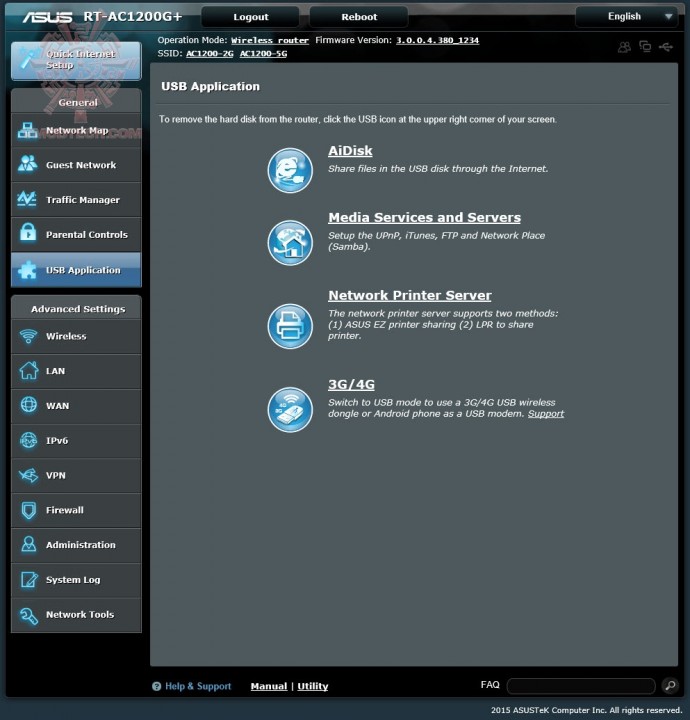Click the USB Application puzzle icon
The image size is (690, 720).
[x=27, y=270]
